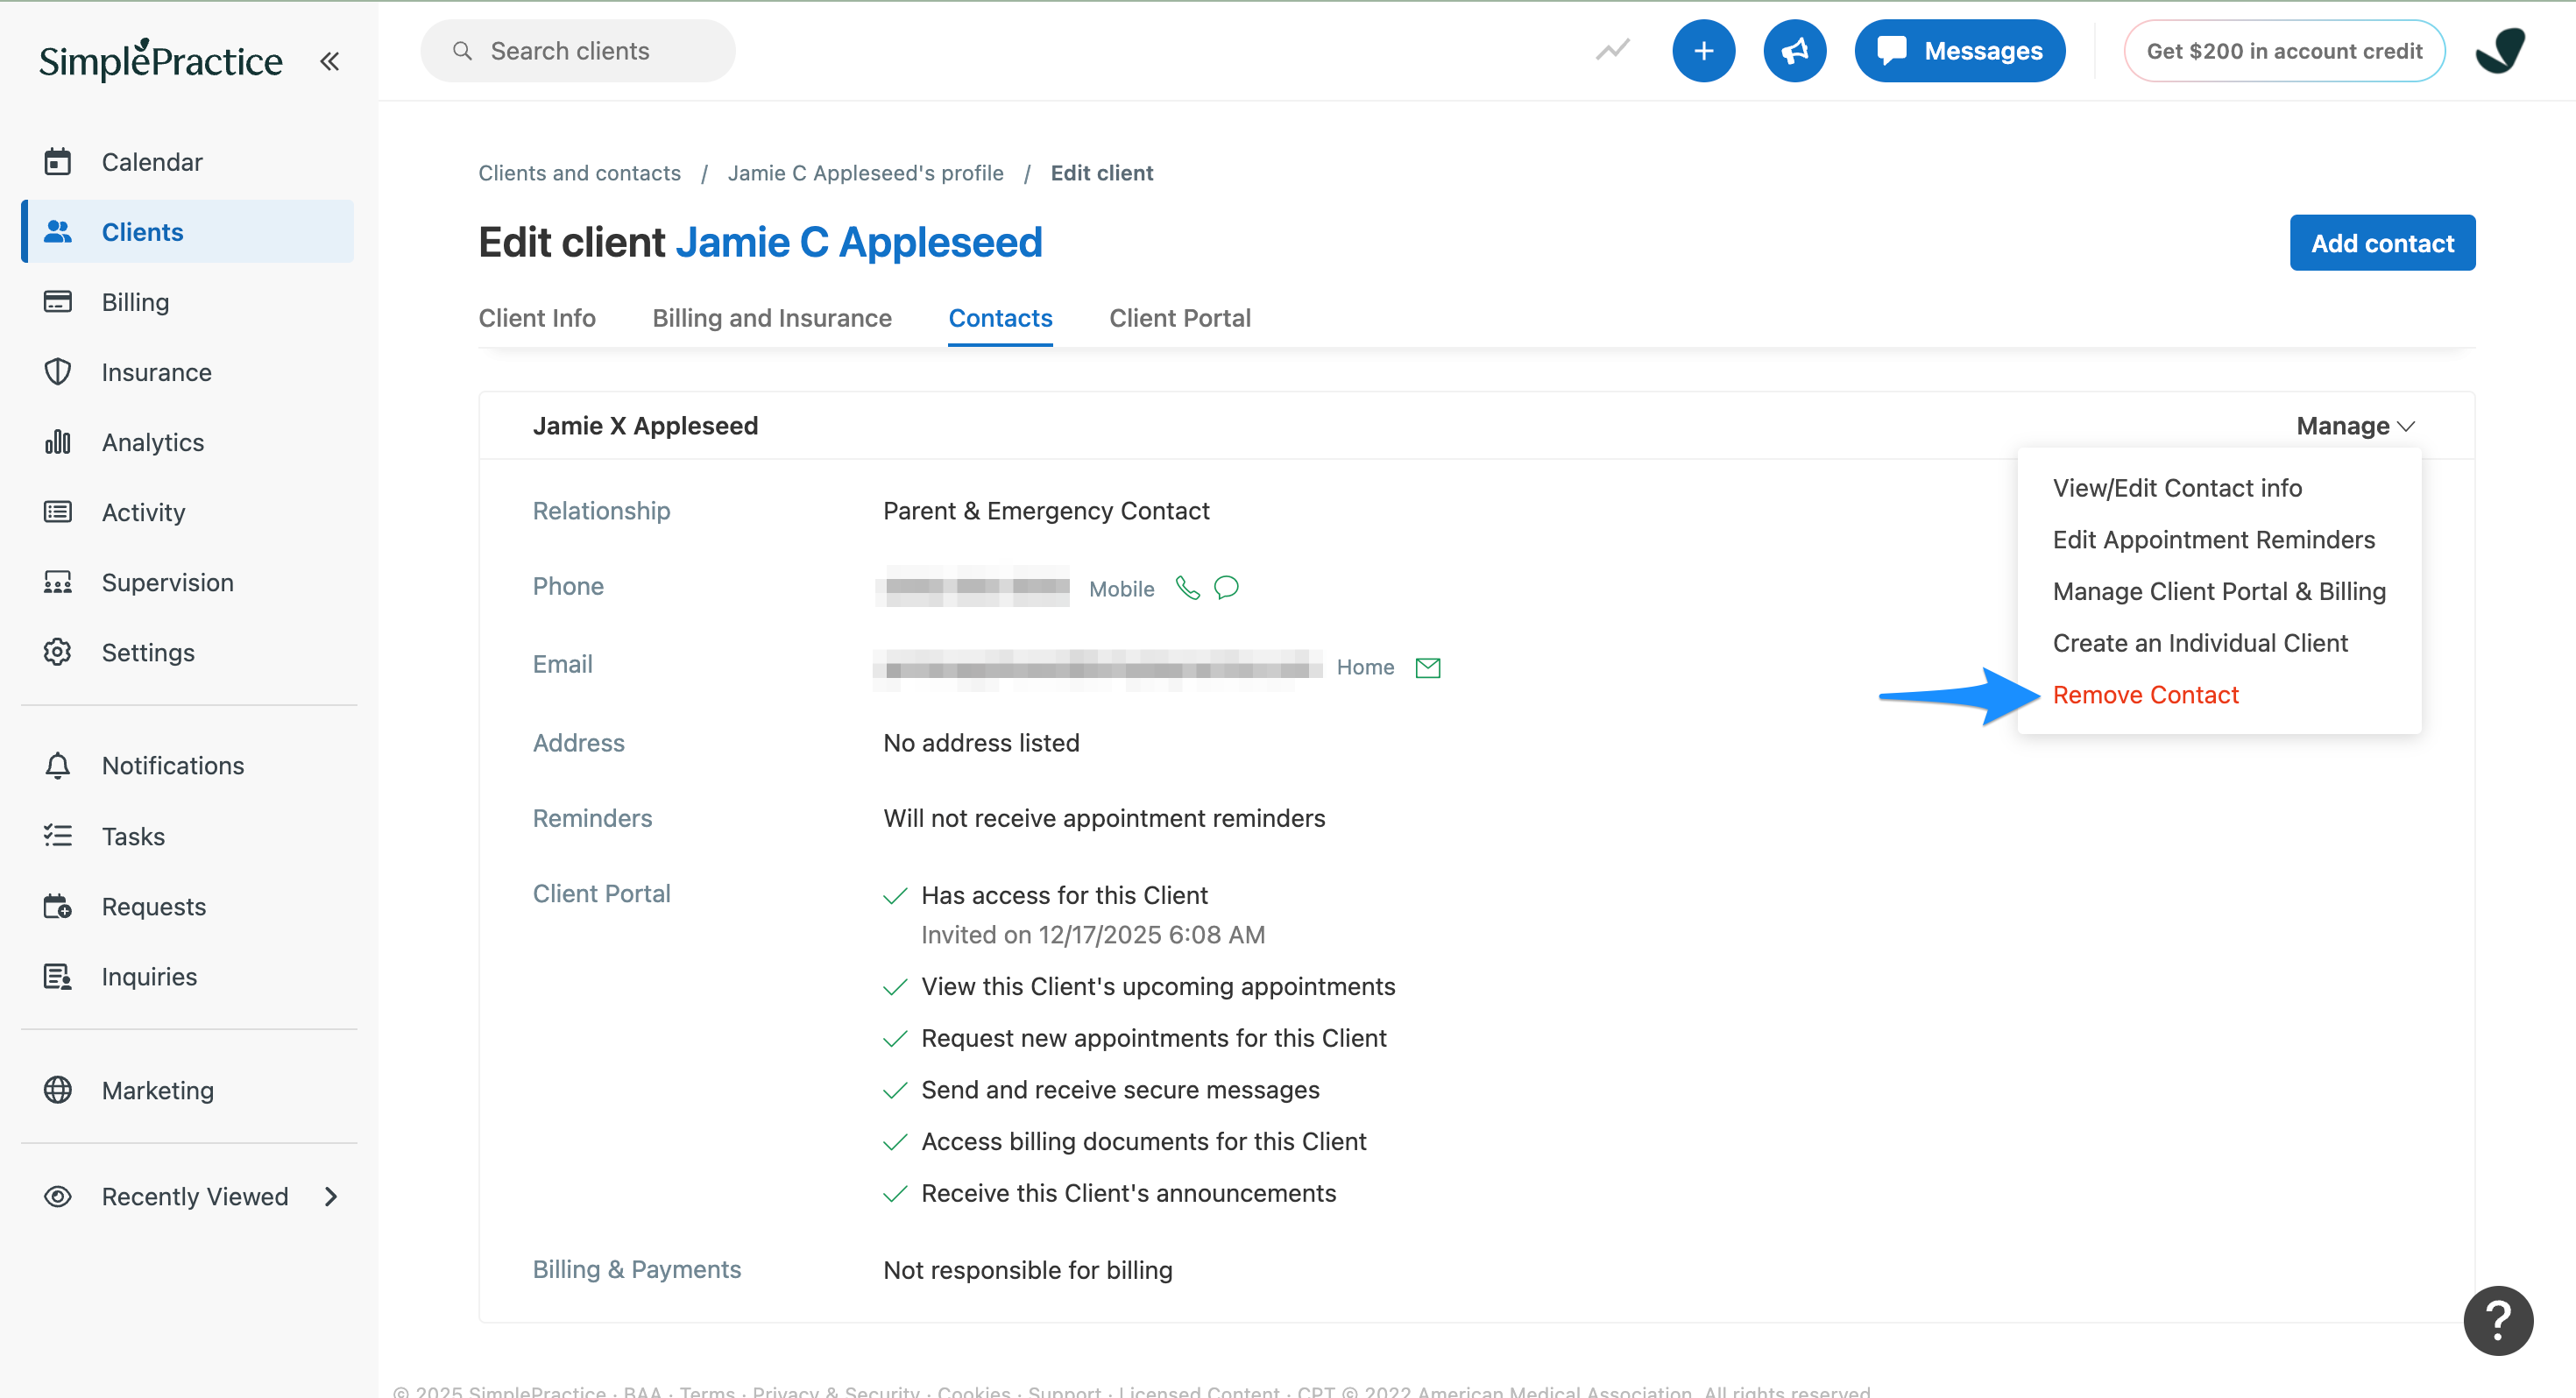Click the trend line analytics icon in header
The height and width of the screenshot is (1398, 2576).
[1613, 50]
